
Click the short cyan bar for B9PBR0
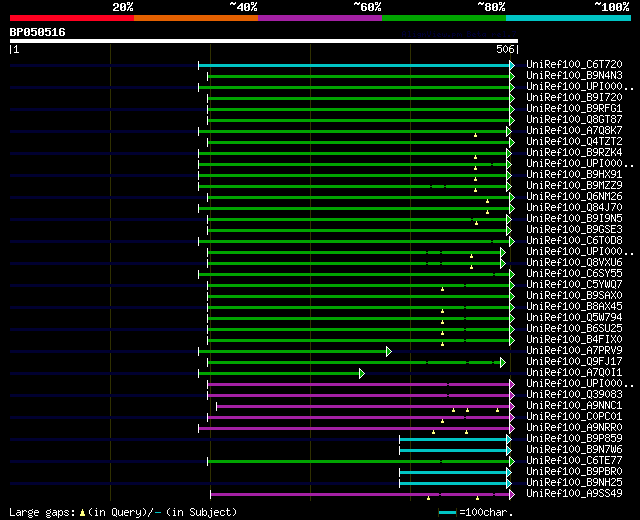453,473
